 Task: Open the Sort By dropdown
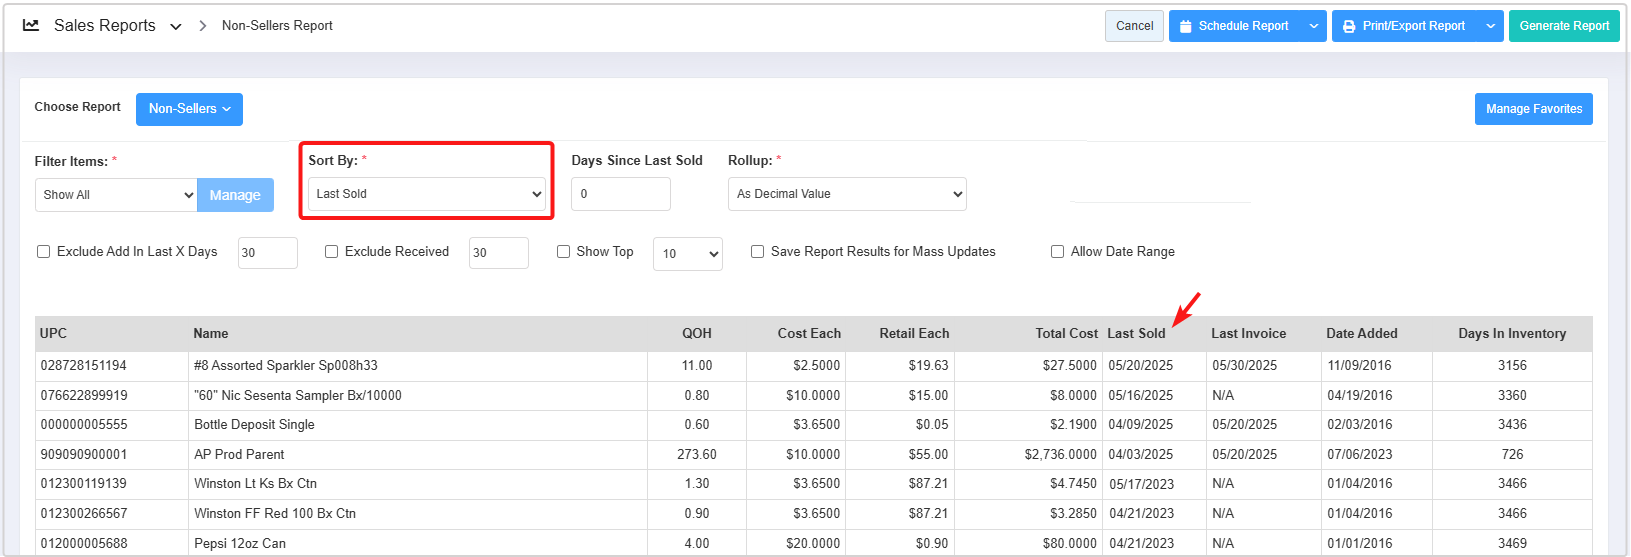pos(427,194)
